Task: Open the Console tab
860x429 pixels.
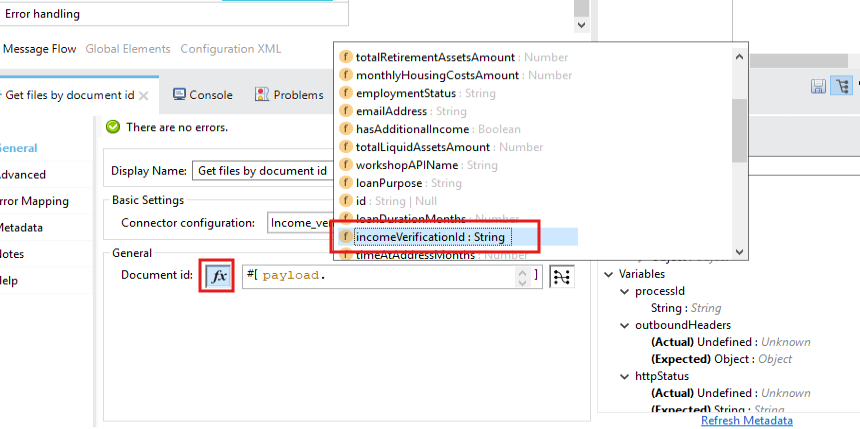Action: (203, 95)
